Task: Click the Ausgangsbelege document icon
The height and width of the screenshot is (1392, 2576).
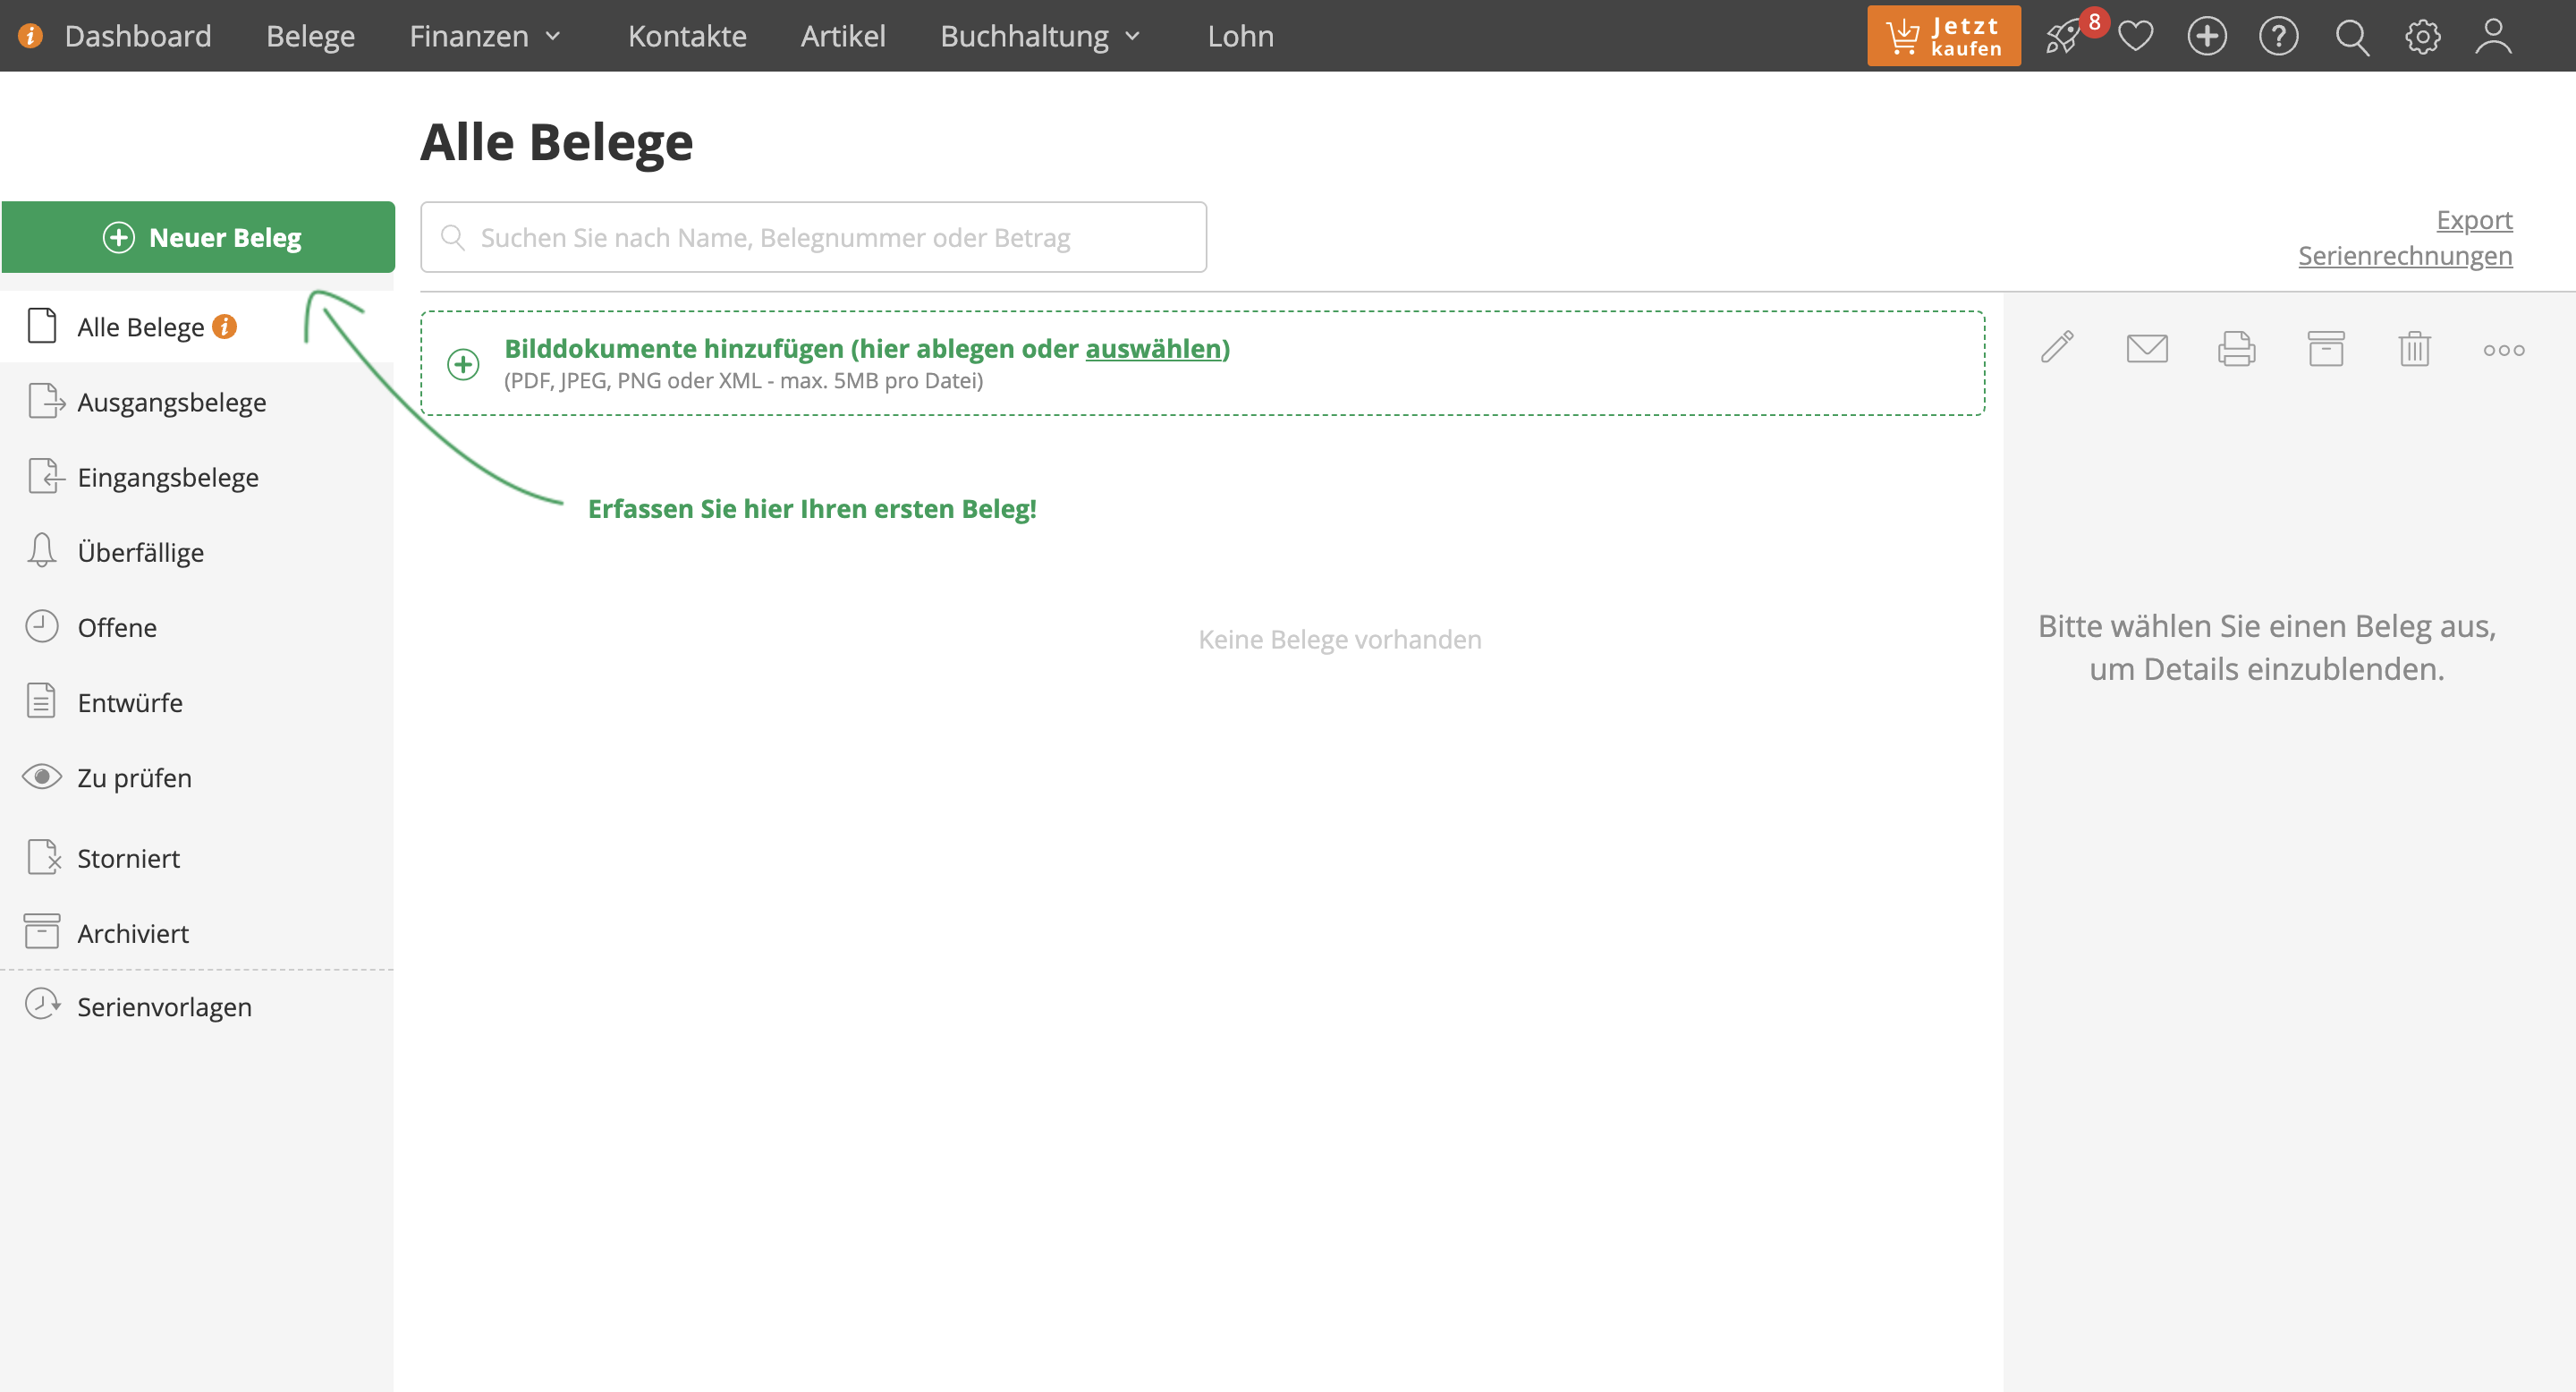Action: click(x=46, y=401)
